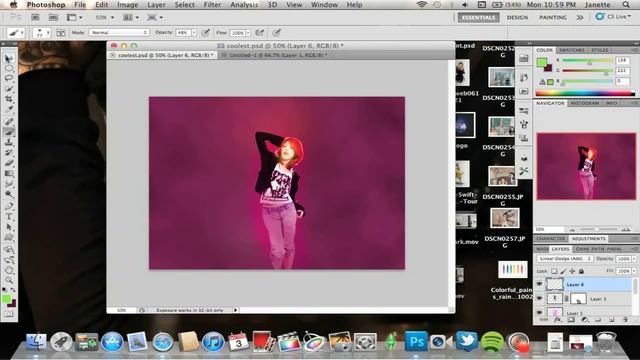640x360 pixels.
Task: Switch to the Styles tab
Action: pyautogui.click(x=600, y=50)
